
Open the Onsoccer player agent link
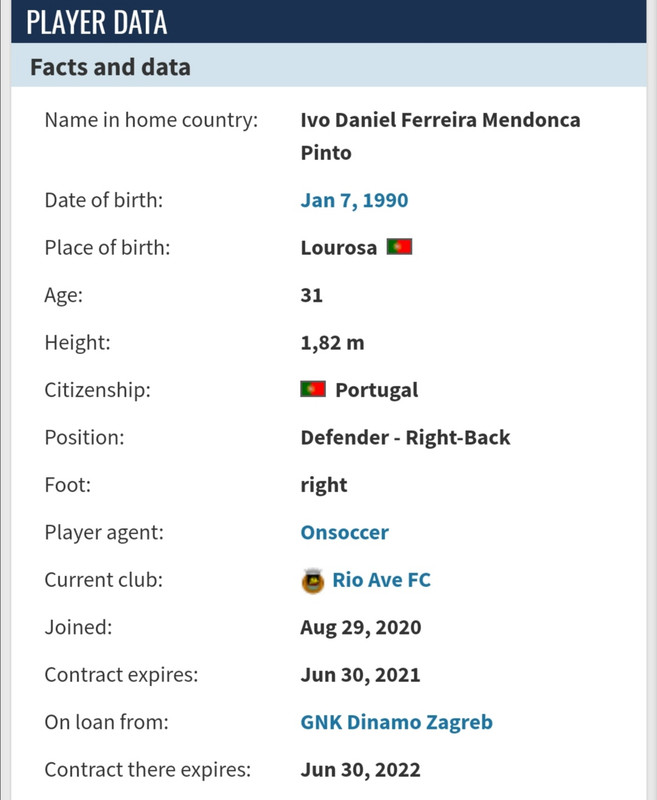point(344,532)
